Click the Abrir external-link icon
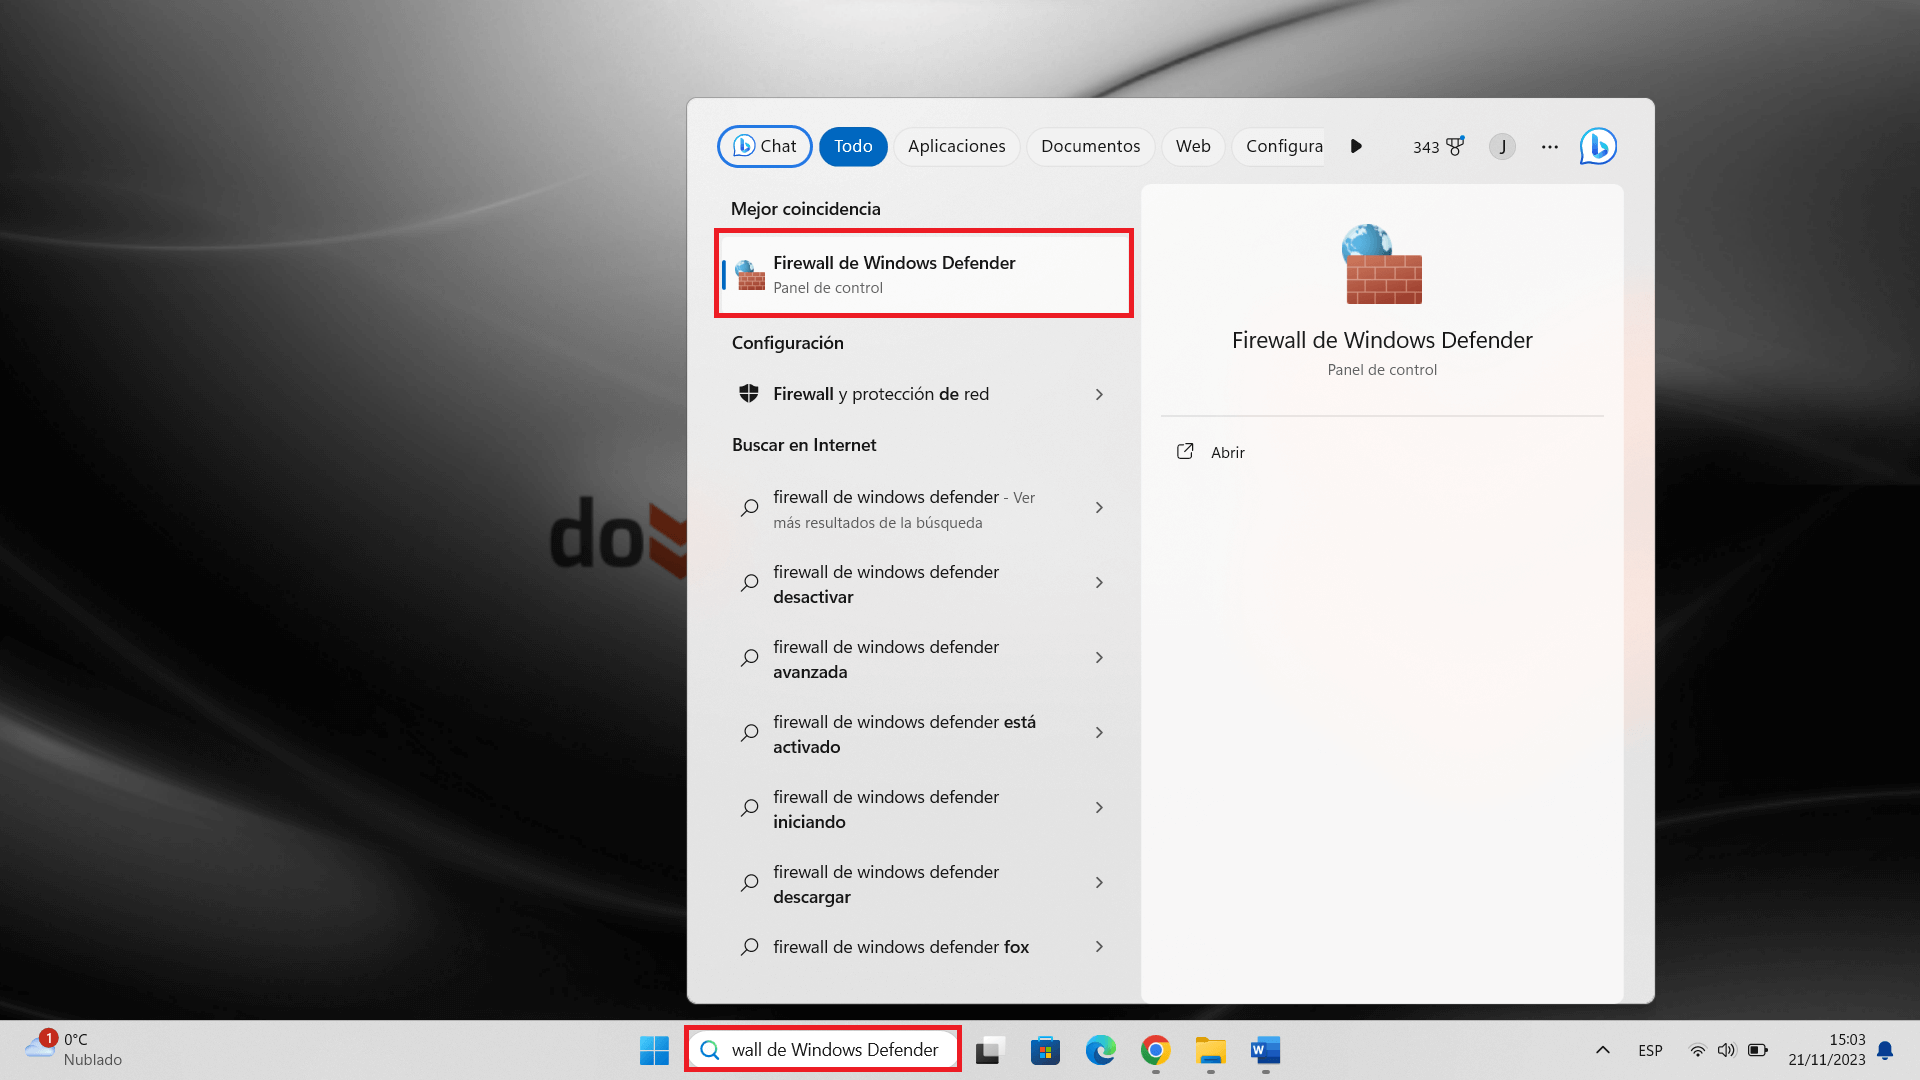 click(1185, 451)
